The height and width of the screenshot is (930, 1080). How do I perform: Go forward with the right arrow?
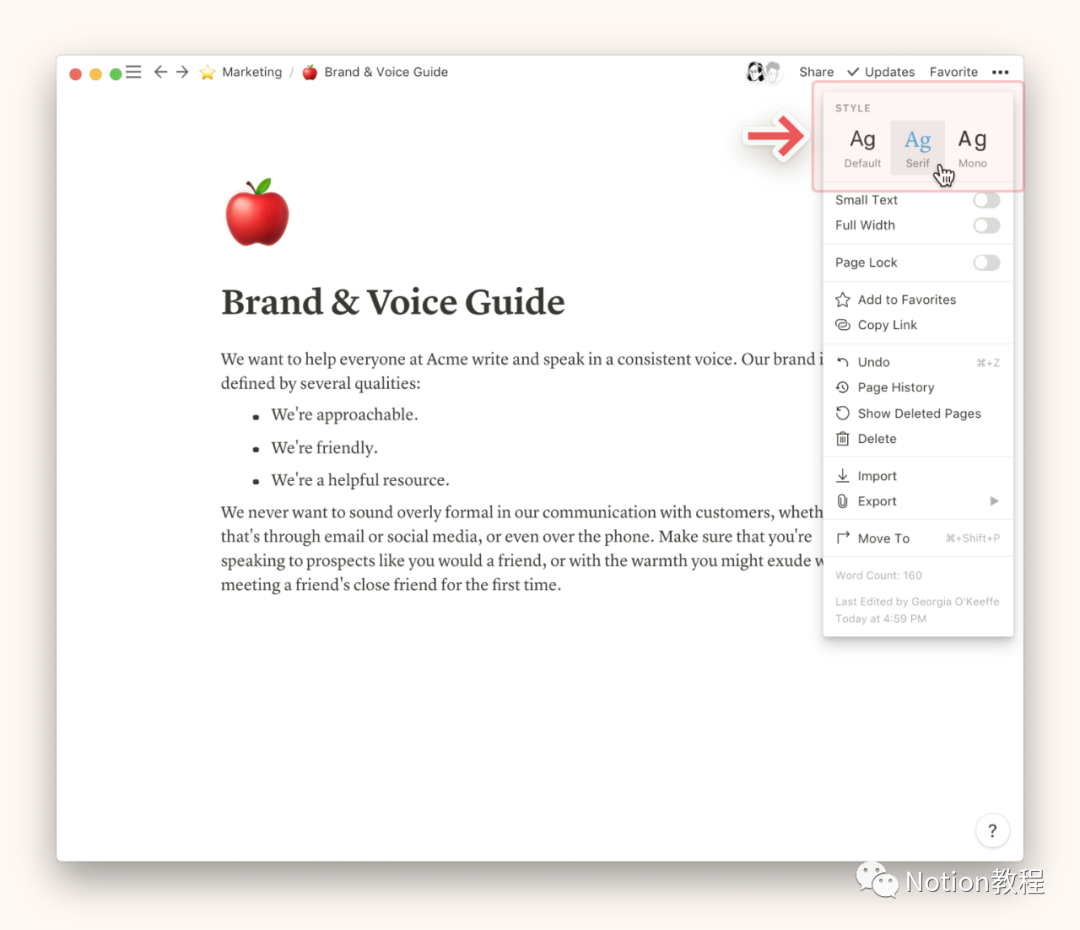click(182, 72)
